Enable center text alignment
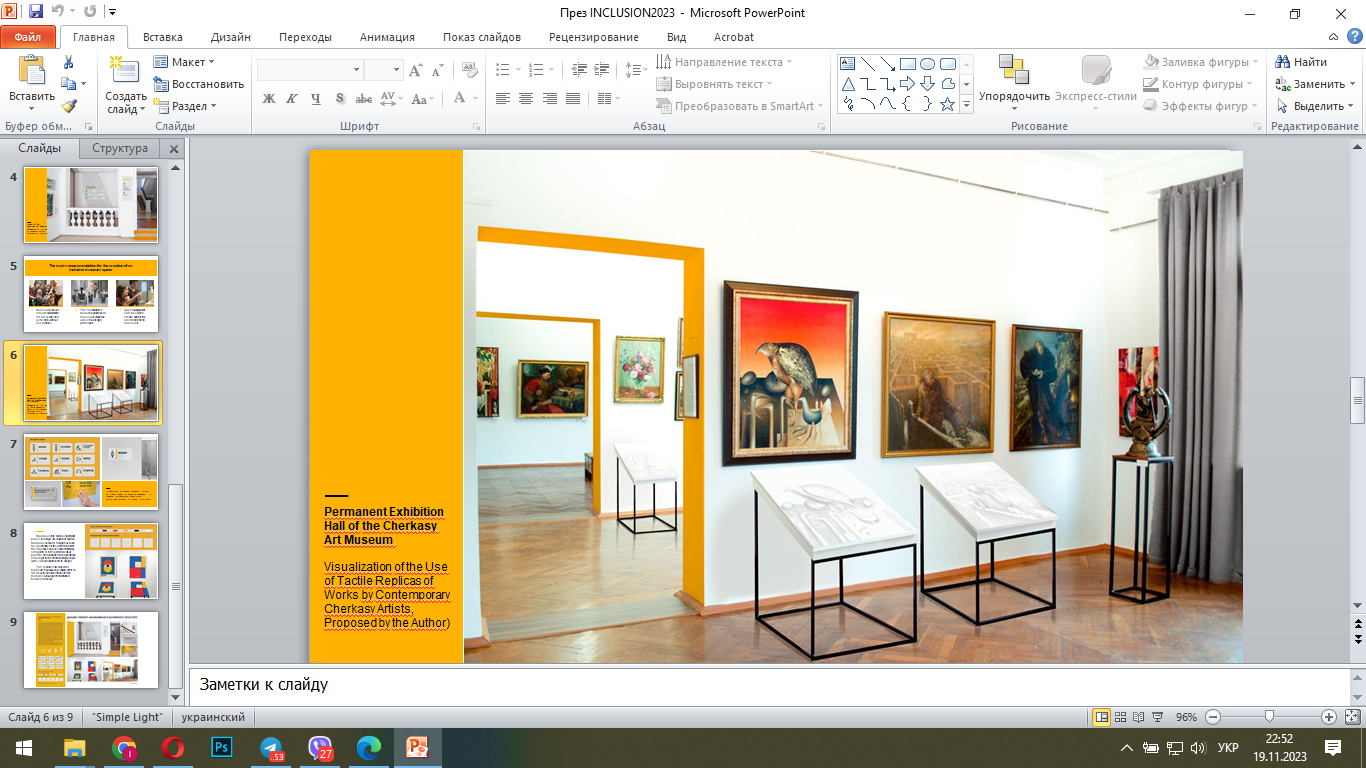The image size is (1366, 768). pos(526,99)
